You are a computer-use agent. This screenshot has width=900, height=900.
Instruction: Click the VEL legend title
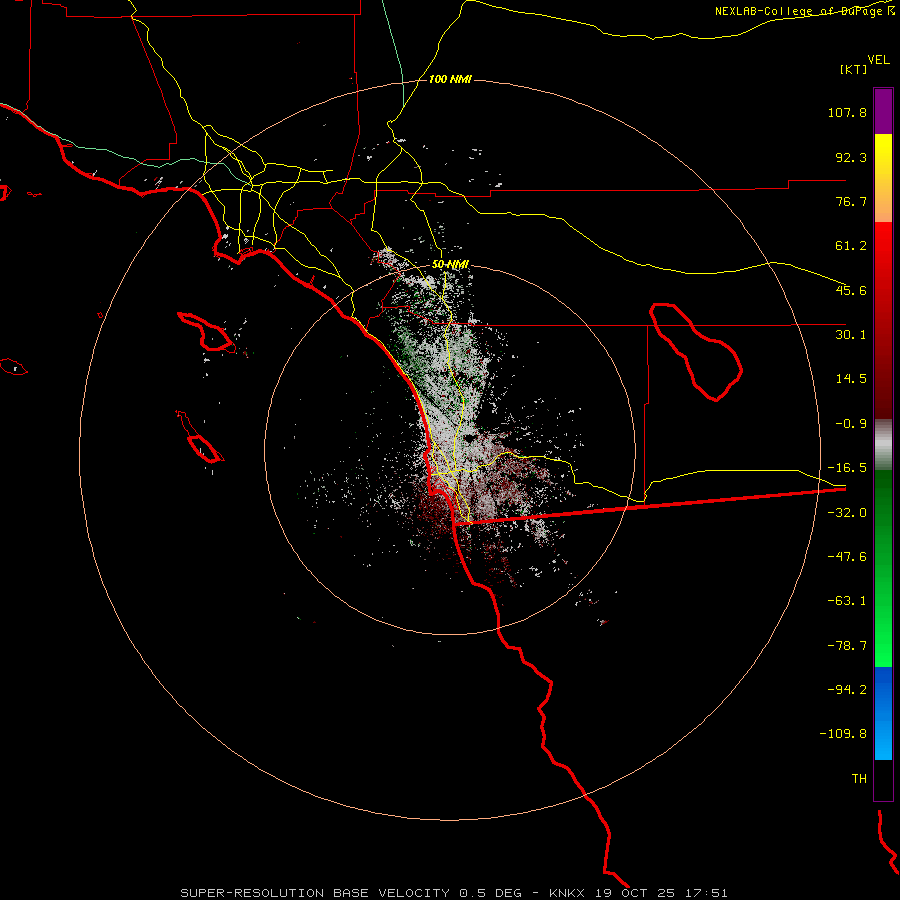878,60
